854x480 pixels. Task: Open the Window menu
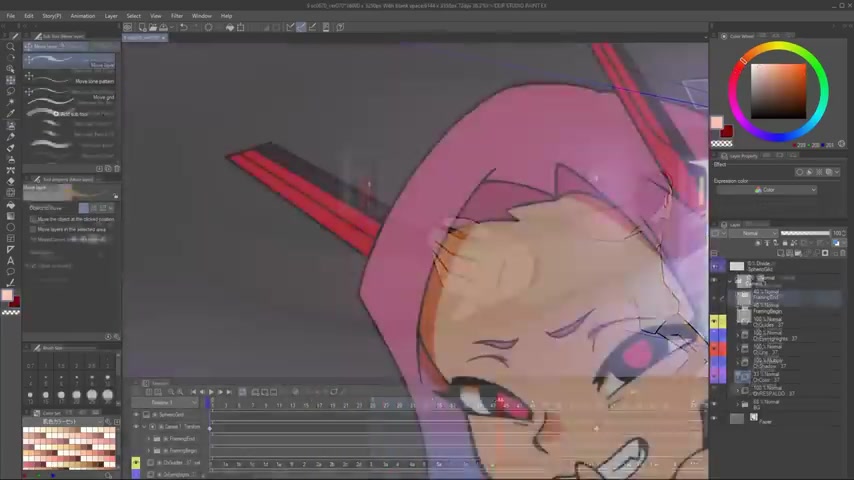pyautogui.click(x=202, y=16)
